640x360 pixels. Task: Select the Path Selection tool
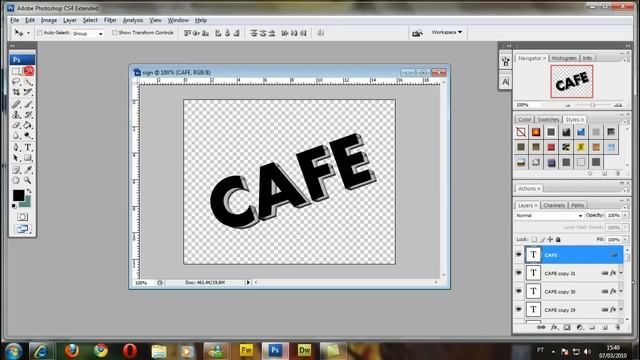(x=16, y=158)
